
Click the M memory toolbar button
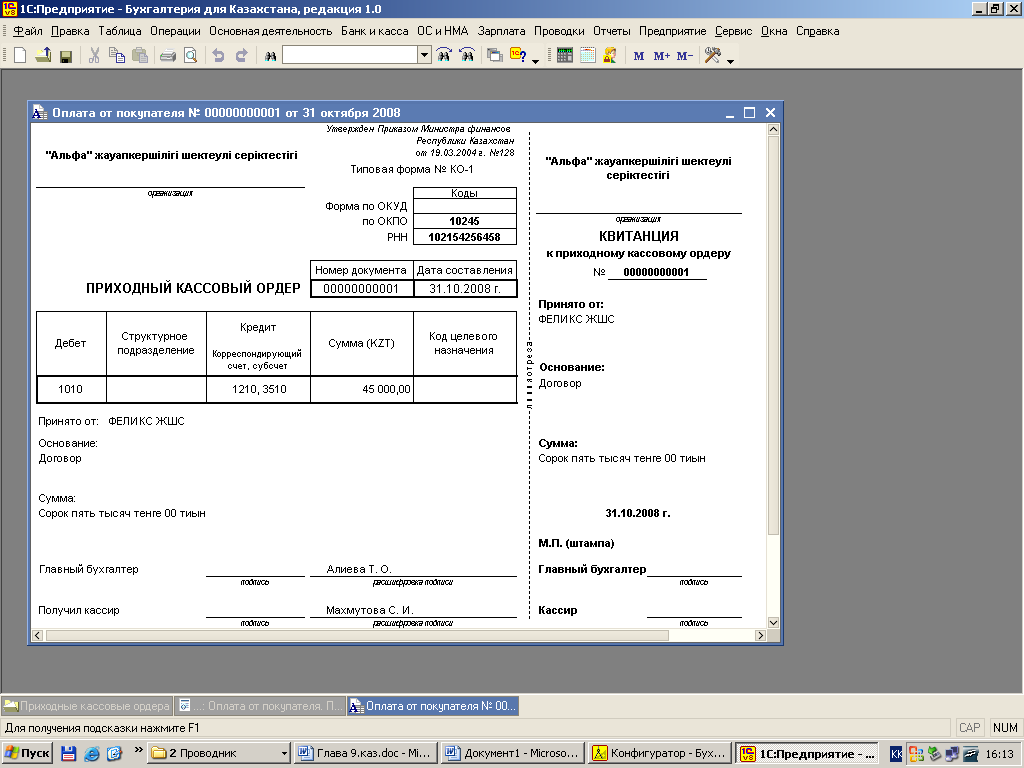(639, 56)
